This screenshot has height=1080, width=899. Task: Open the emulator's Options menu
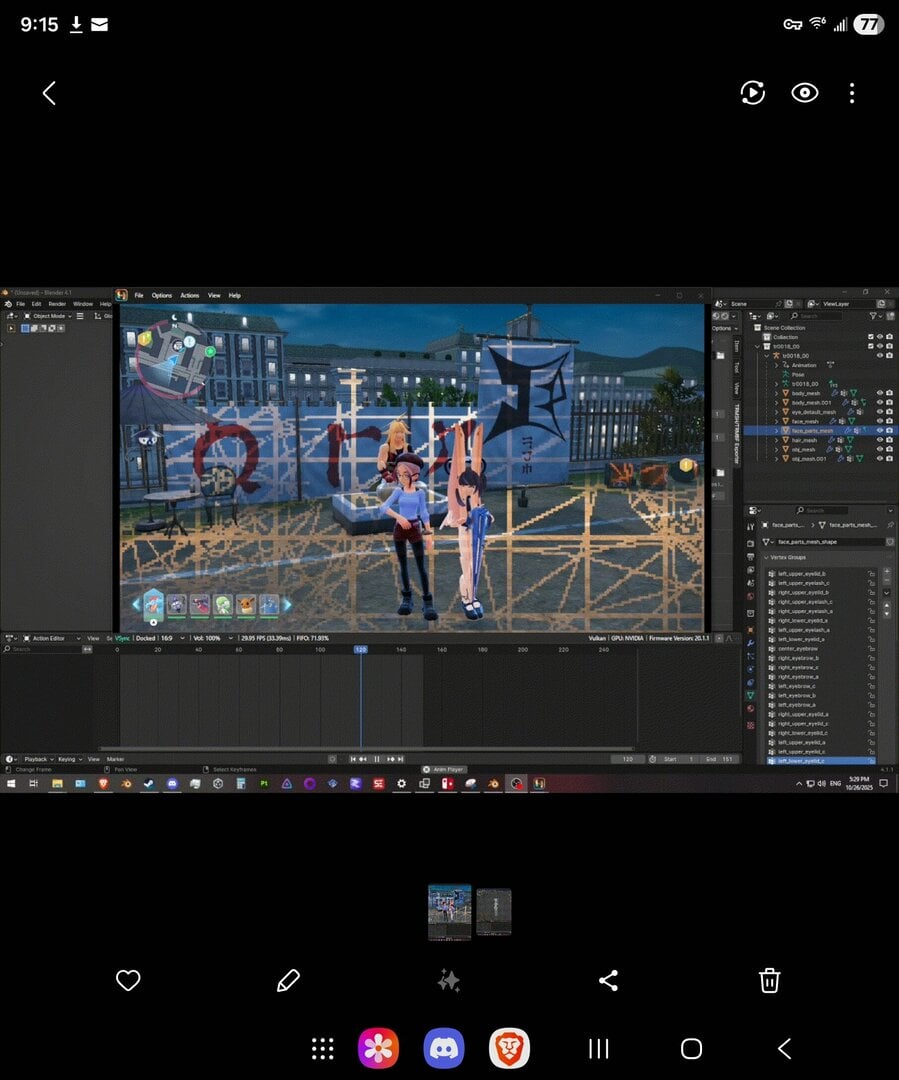tap(162, 295)
